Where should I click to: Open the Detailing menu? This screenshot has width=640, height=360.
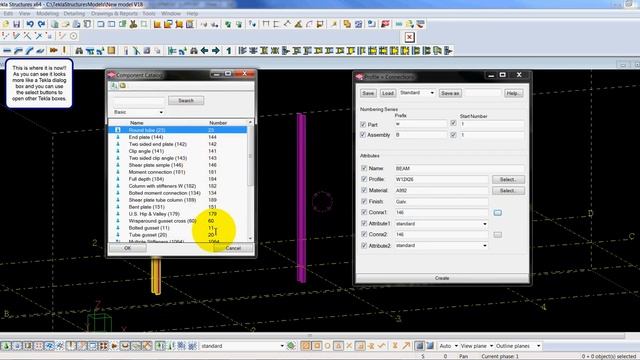[x=74, y=13]
